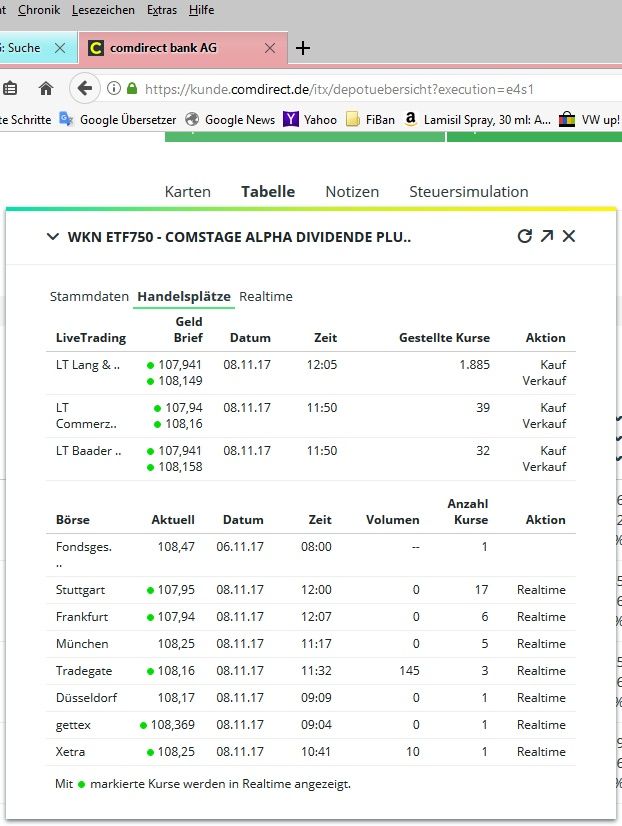Open Lamisil Spray Amazon bookmark

click(477, 119)
